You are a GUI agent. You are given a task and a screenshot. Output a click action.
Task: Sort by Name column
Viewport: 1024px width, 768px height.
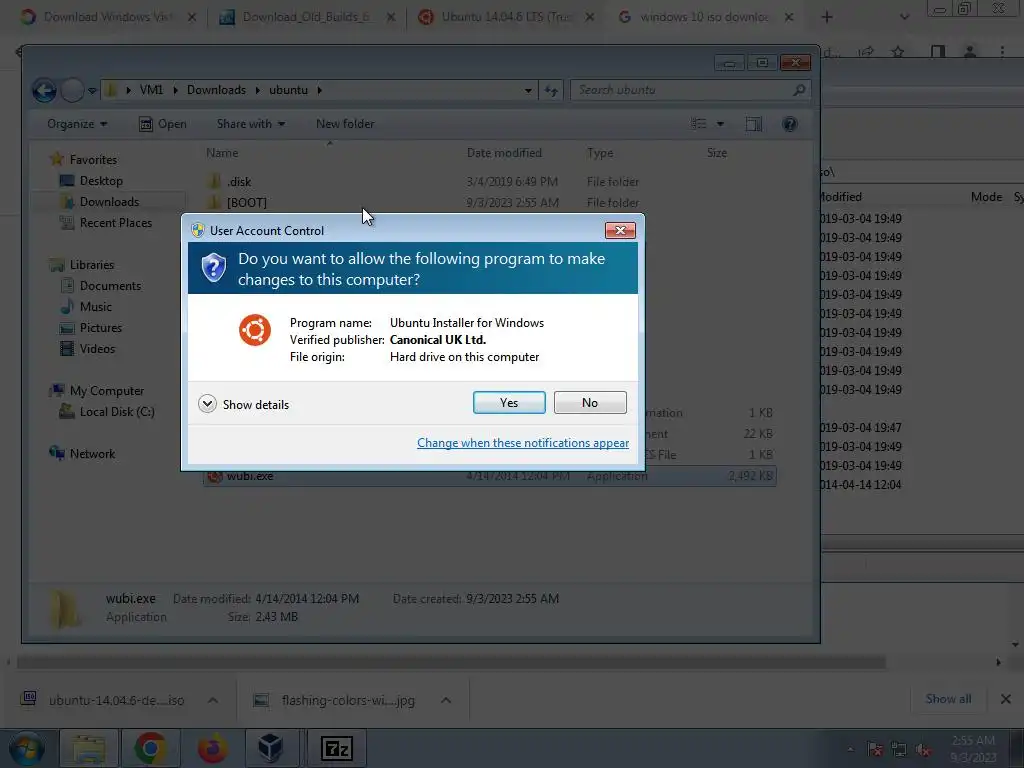coord(222,153)
